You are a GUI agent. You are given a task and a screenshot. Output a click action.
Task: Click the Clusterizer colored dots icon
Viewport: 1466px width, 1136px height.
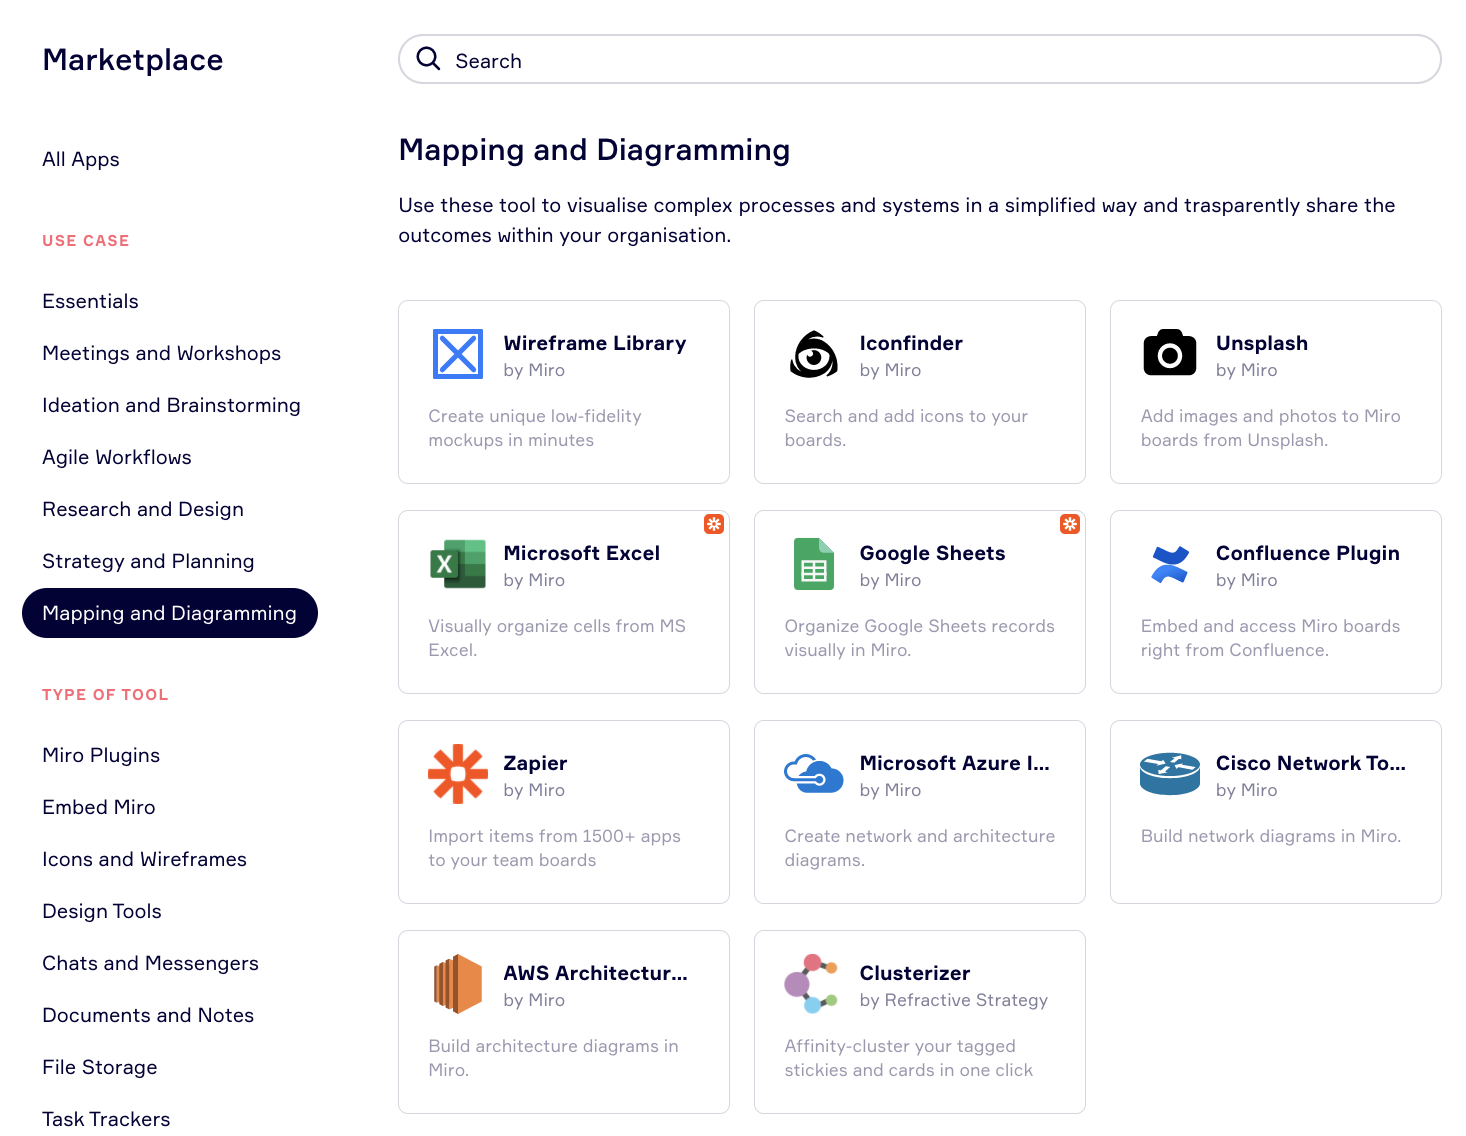[811, 984]
